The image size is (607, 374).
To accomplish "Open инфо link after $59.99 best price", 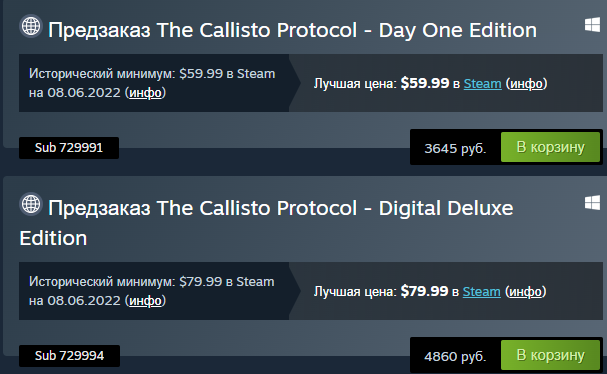I will tap(526, 84).
